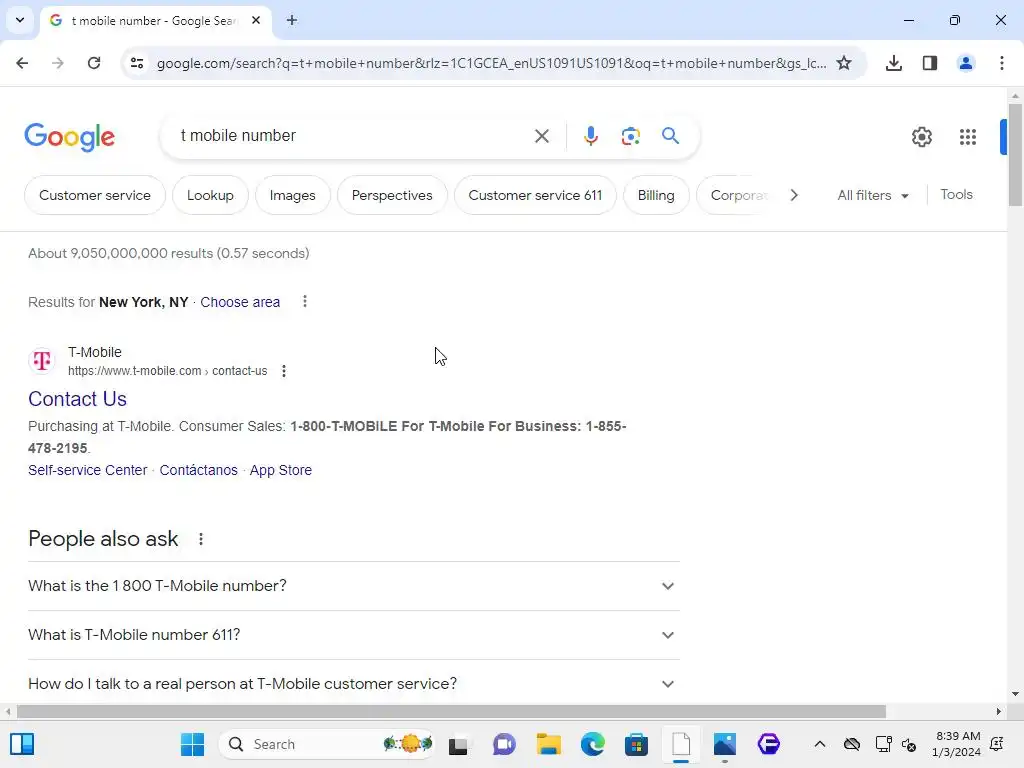Open Contáctanos link
1024x768 pixels.
coord(199,470)
